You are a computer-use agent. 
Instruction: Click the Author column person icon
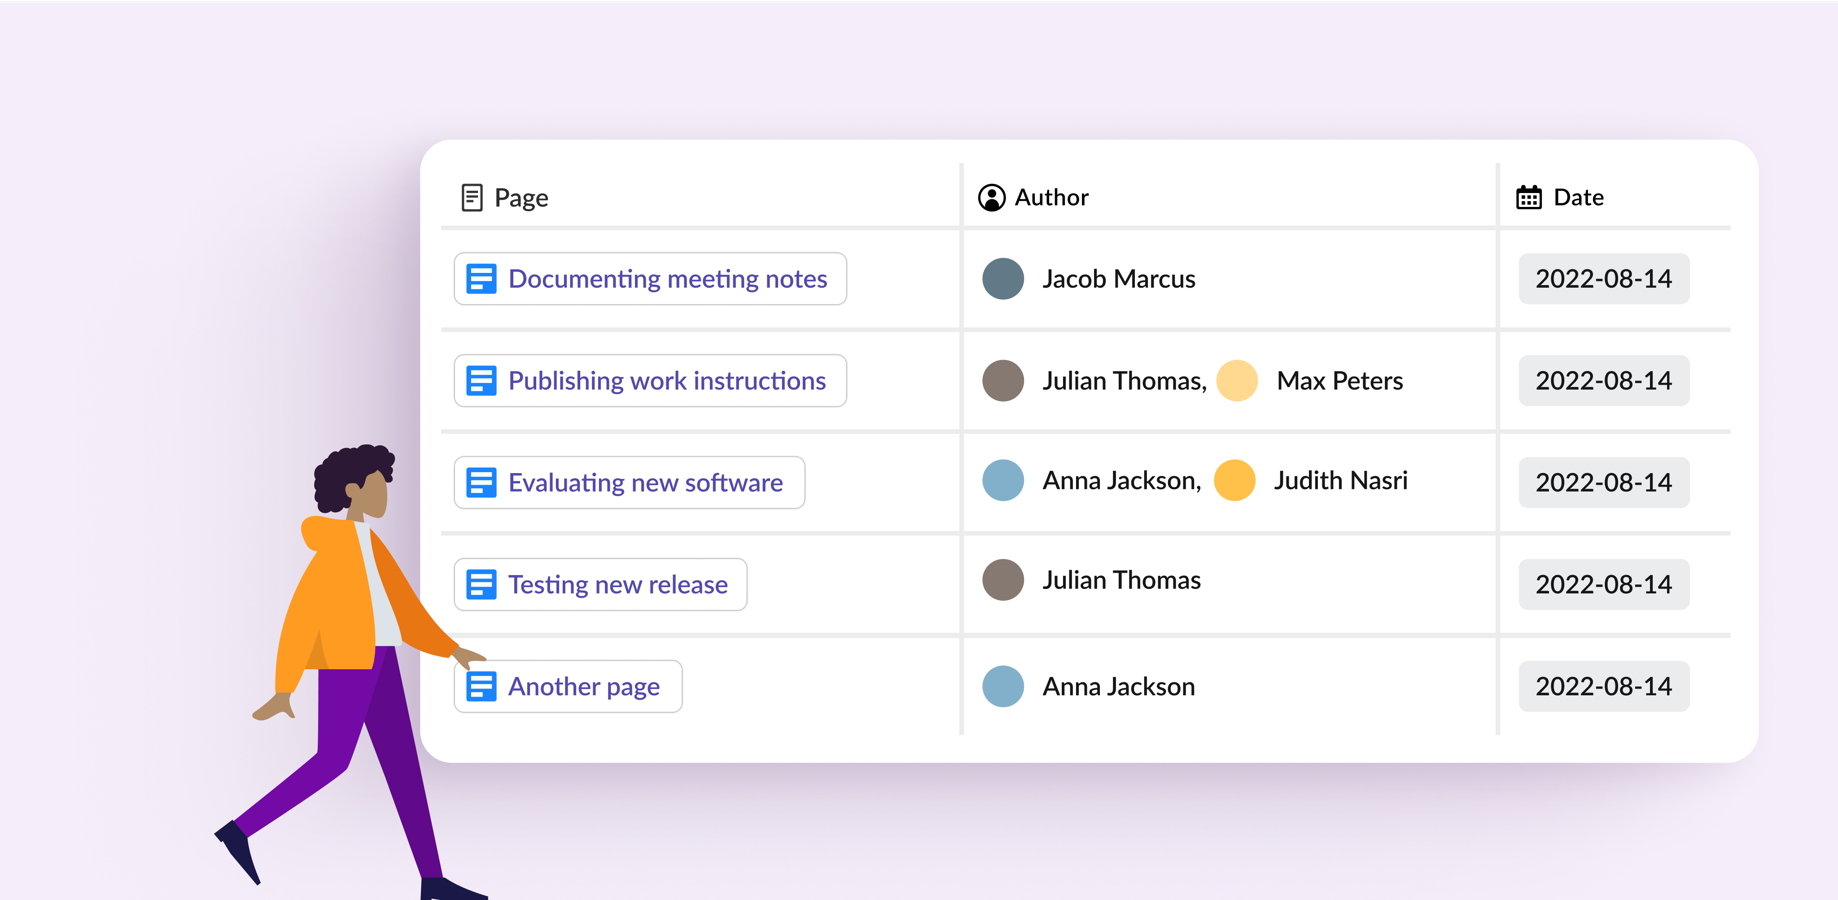[991, 198]
